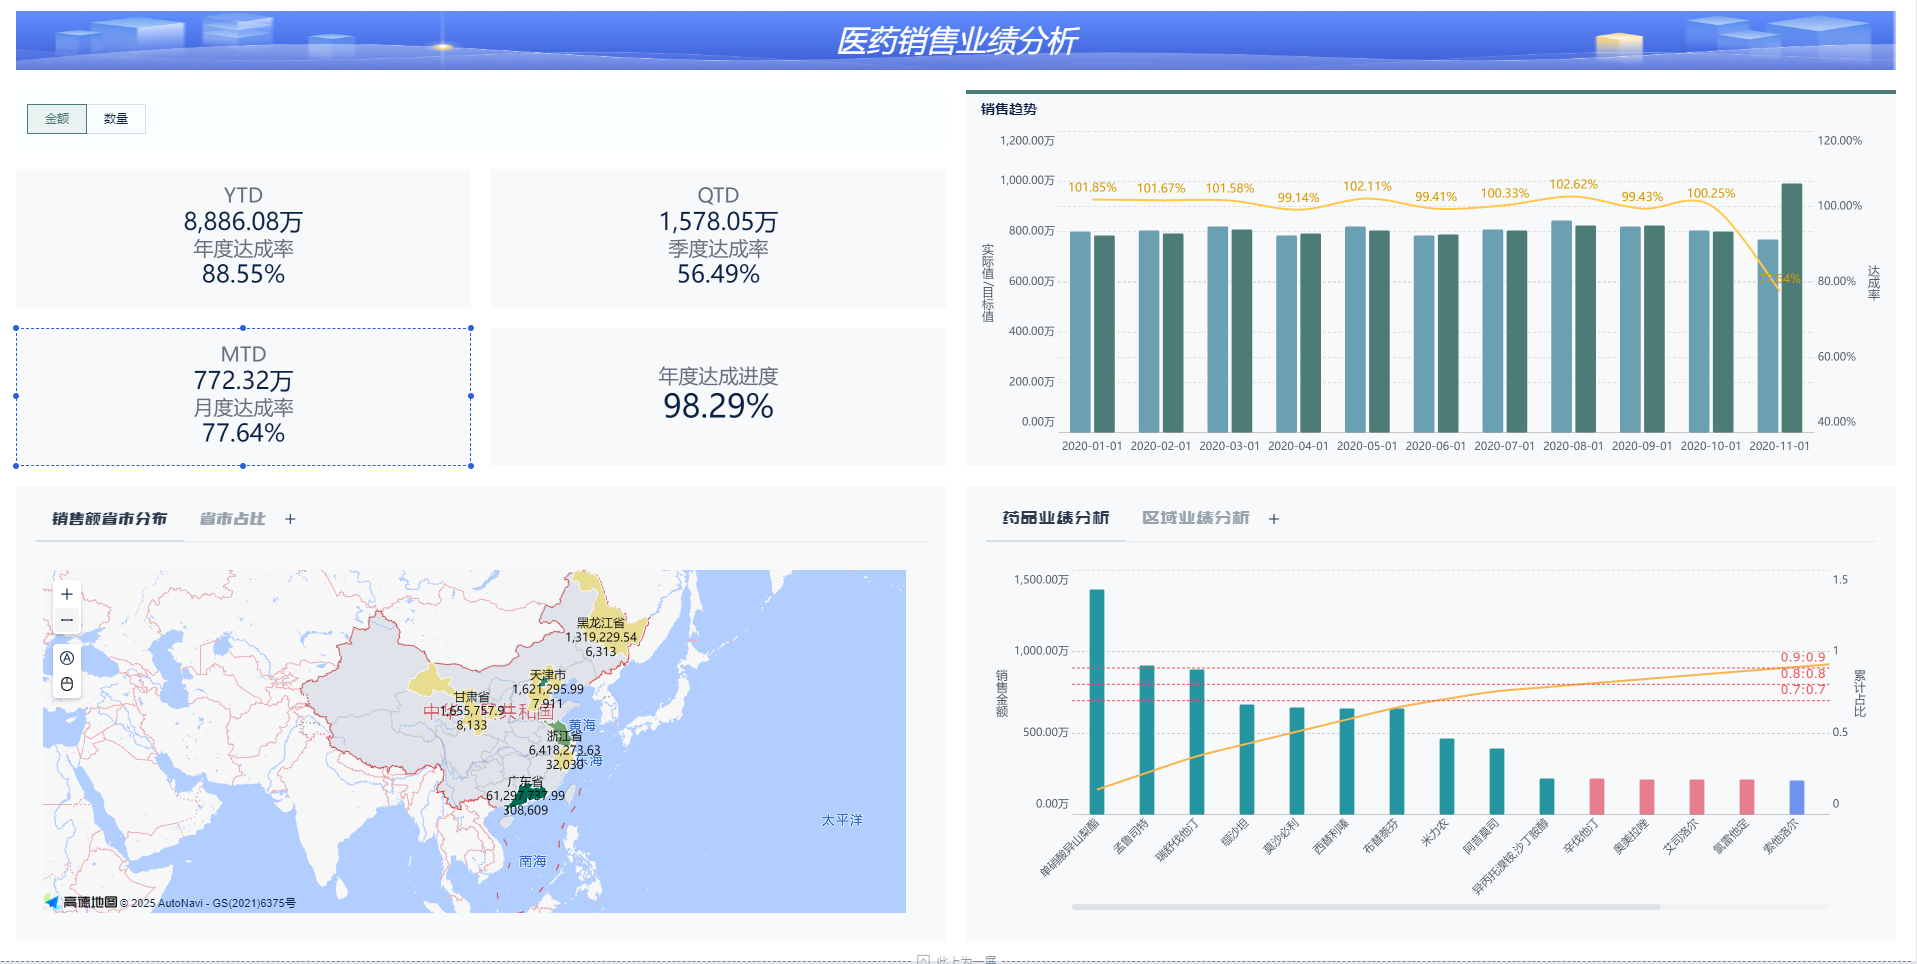Select the 药品业绩分析 tab

(1055, 518)
